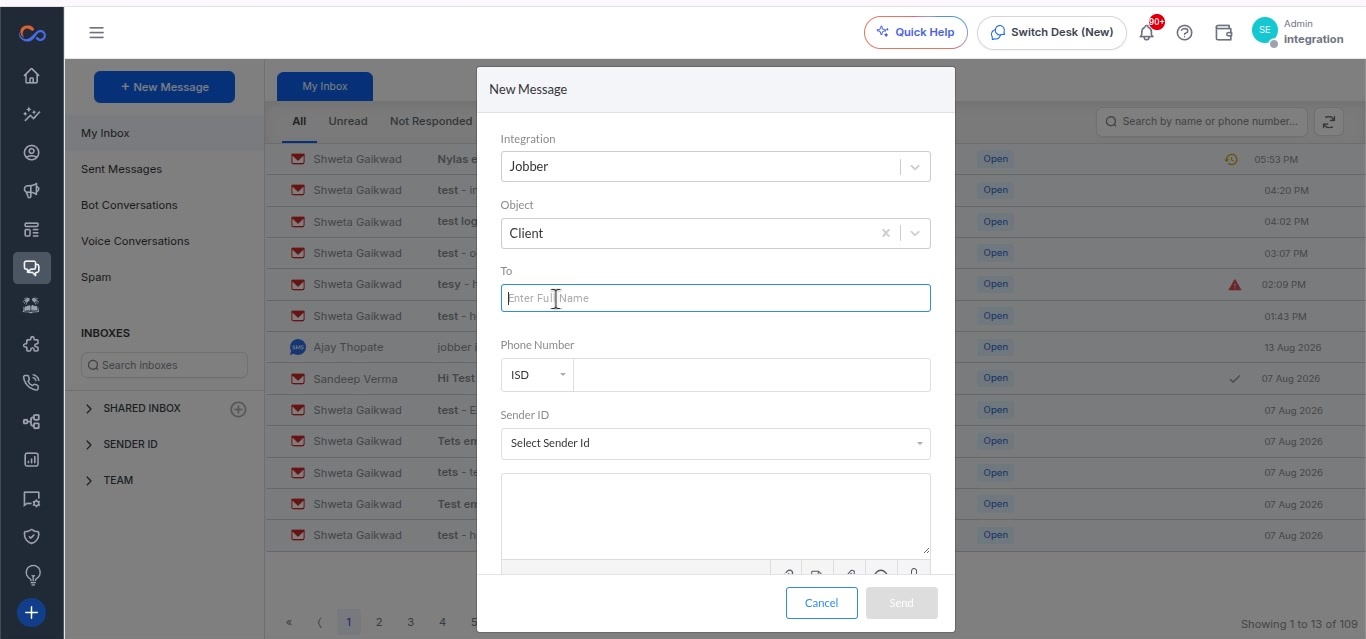Viewport: 1366px width, 639px height.
Task: Go to Home icon in sidebar
Action: coord(32,76)
